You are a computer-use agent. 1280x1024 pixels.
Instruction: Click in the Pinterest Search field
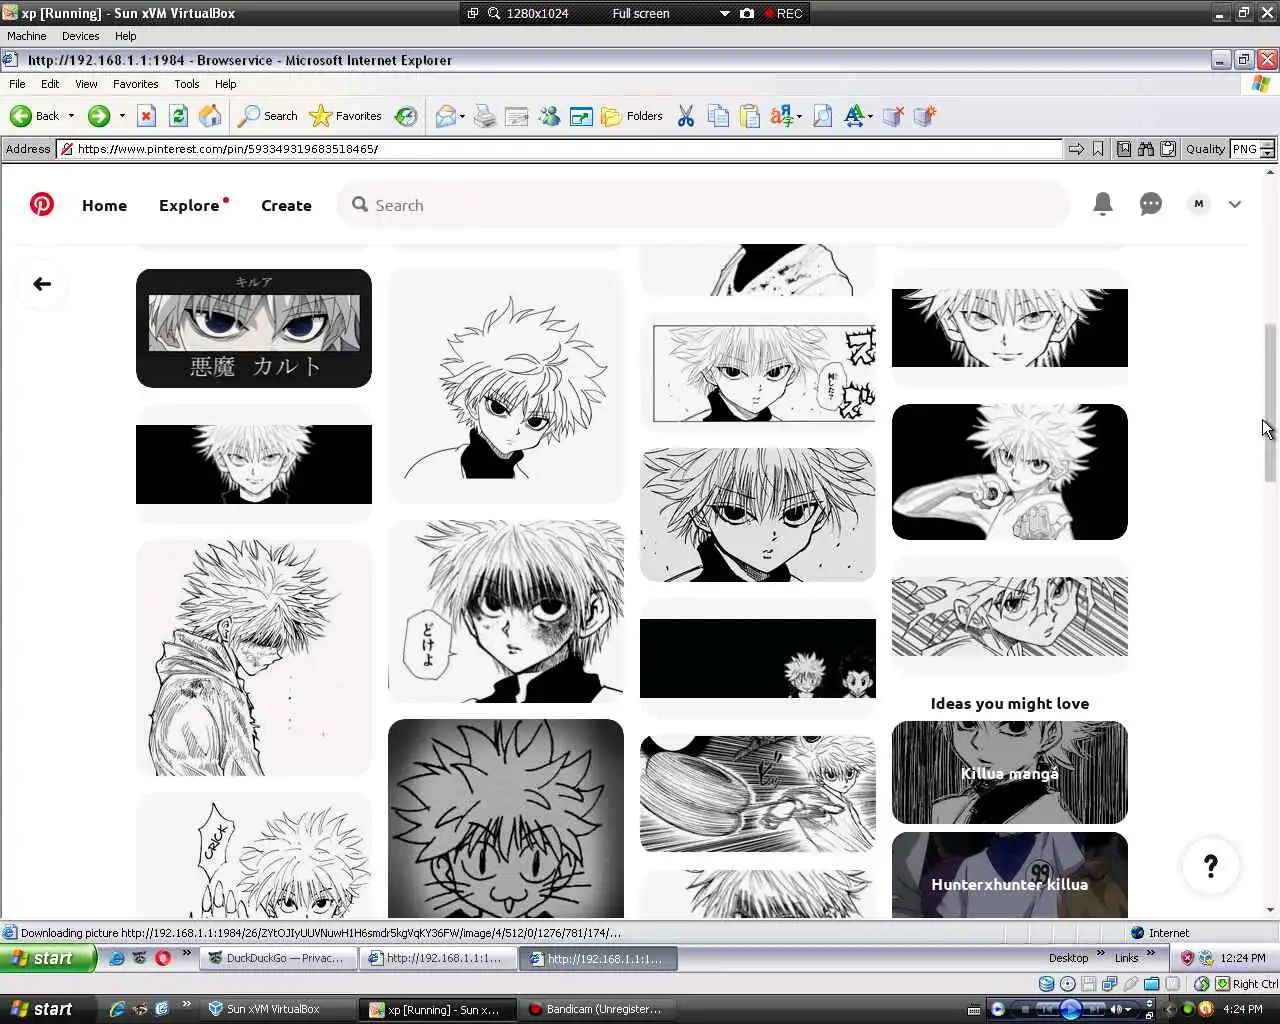(703, 205)
